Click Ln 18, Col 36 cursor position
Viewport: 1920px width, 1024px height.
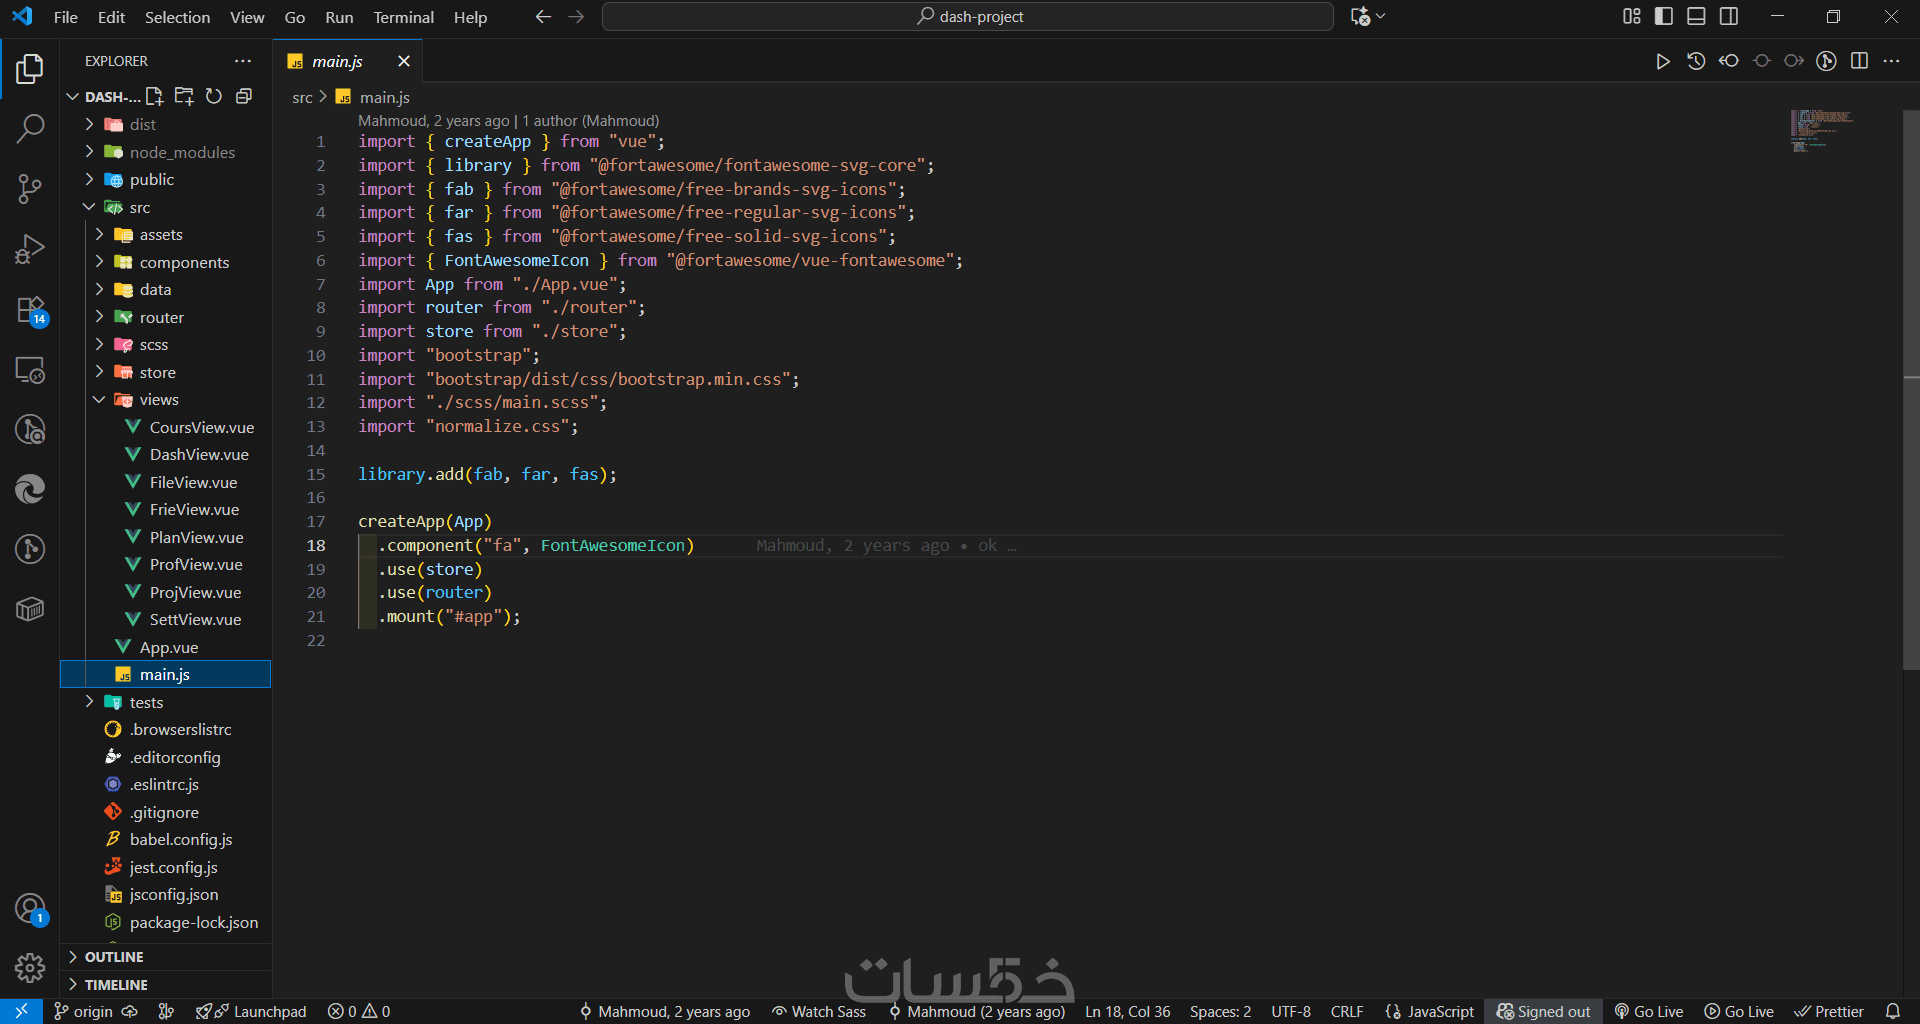click(x=1127, y=1011)
